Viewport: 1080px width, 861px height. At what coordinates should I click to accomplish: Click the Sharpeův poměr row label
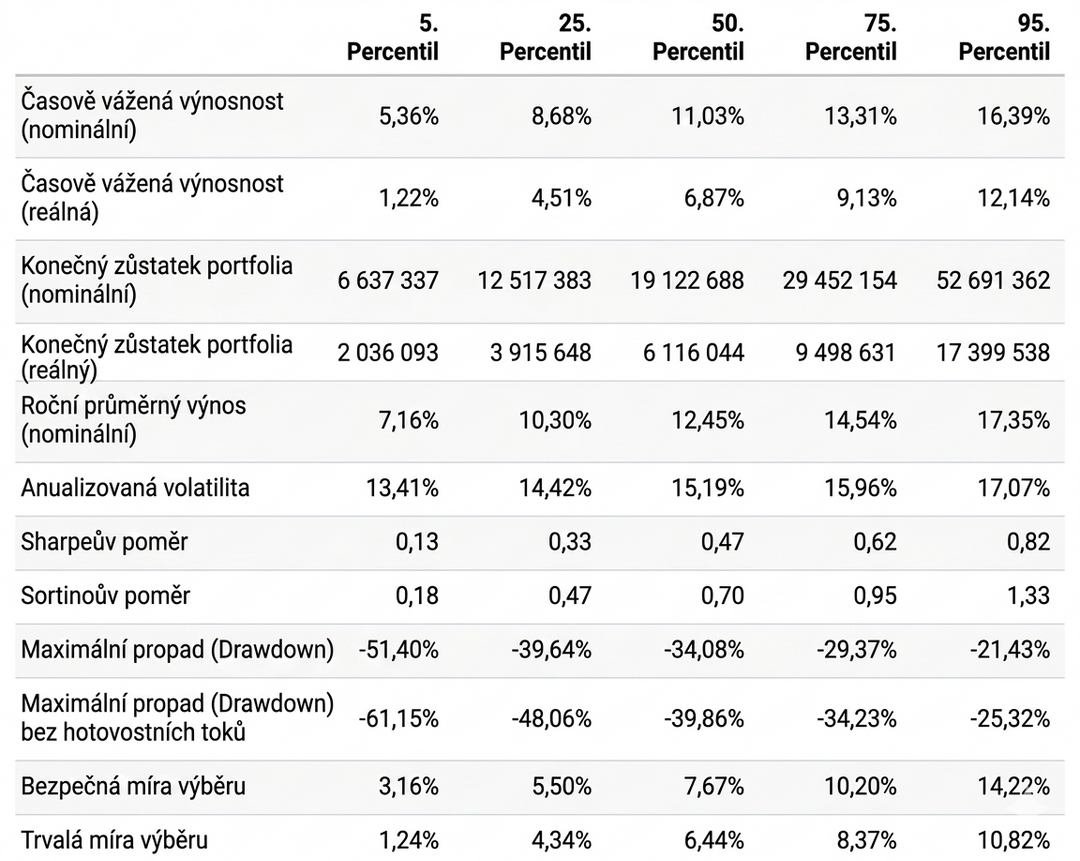tap(105, 542)
